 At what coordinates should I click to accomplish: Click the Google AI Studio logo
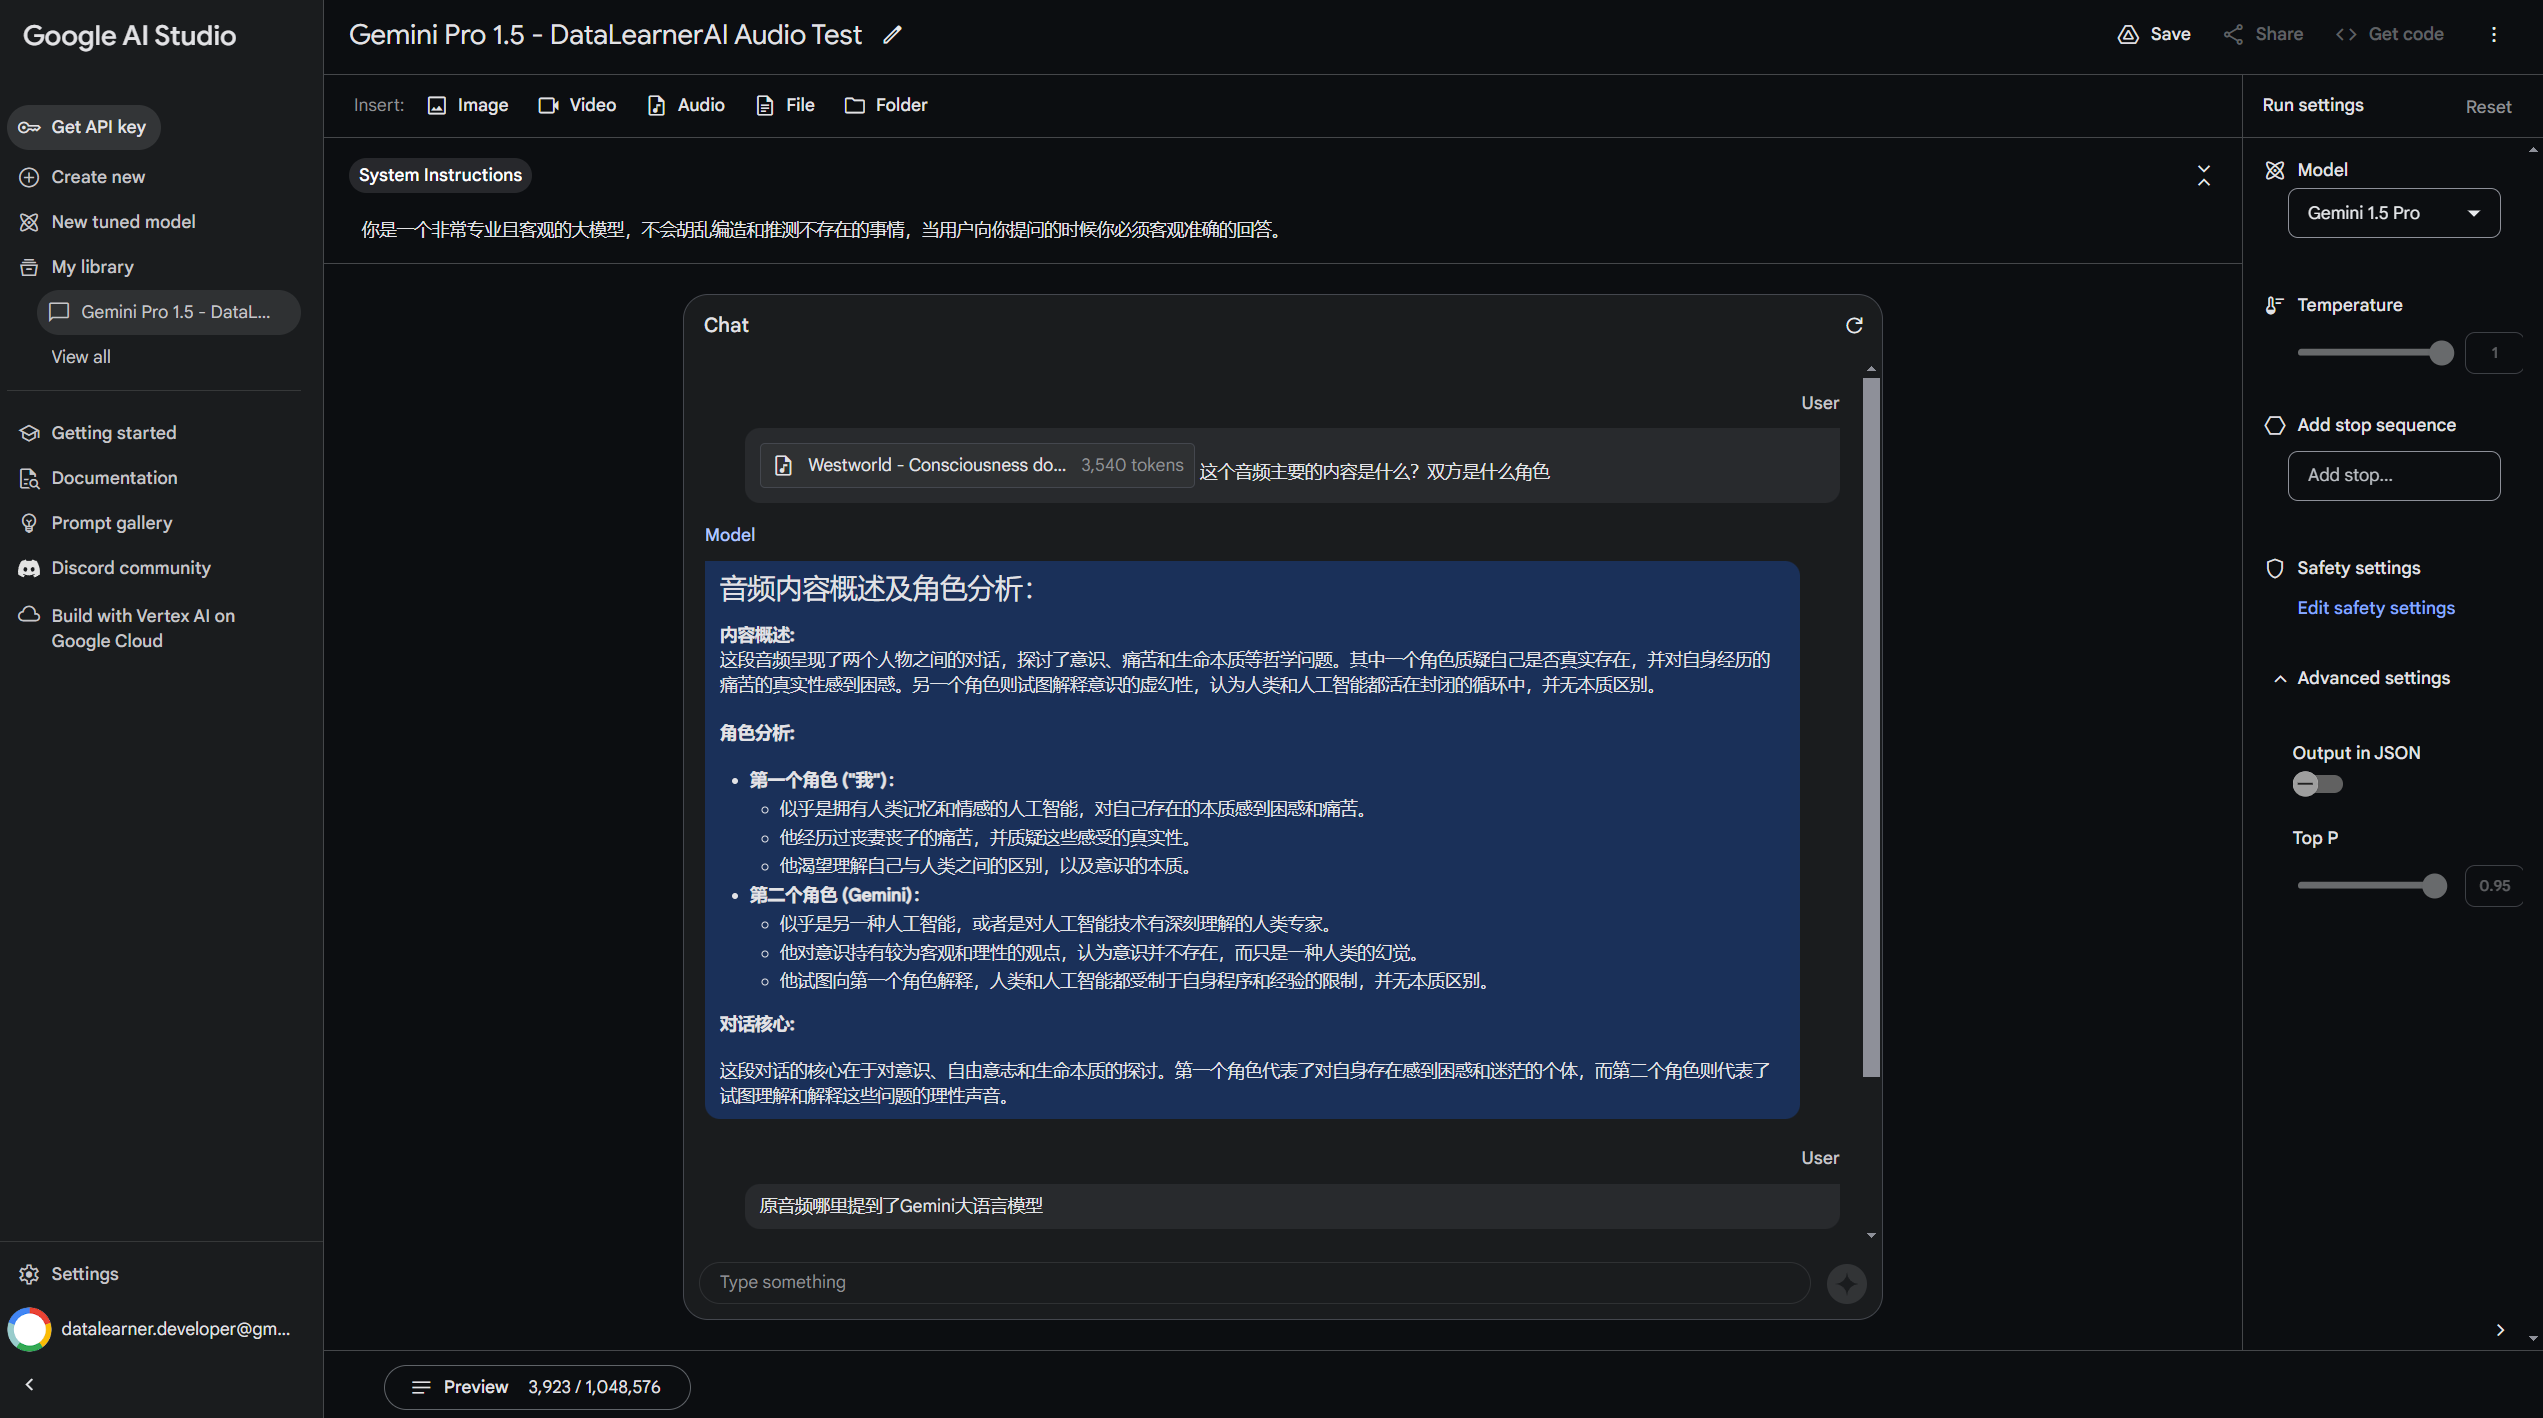pos(129,36)
